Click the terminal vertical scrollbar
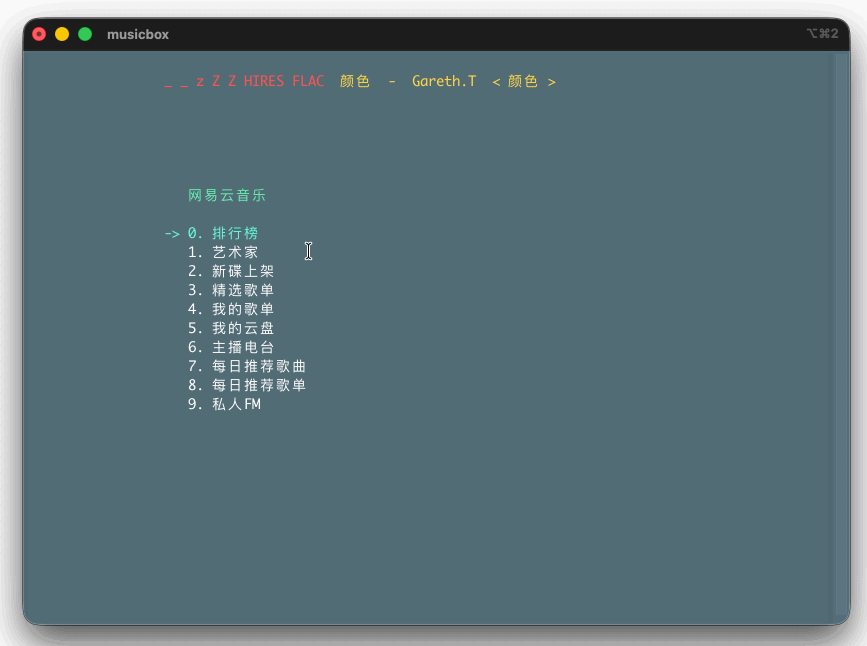The image size is (867, 646). [843, 335]
